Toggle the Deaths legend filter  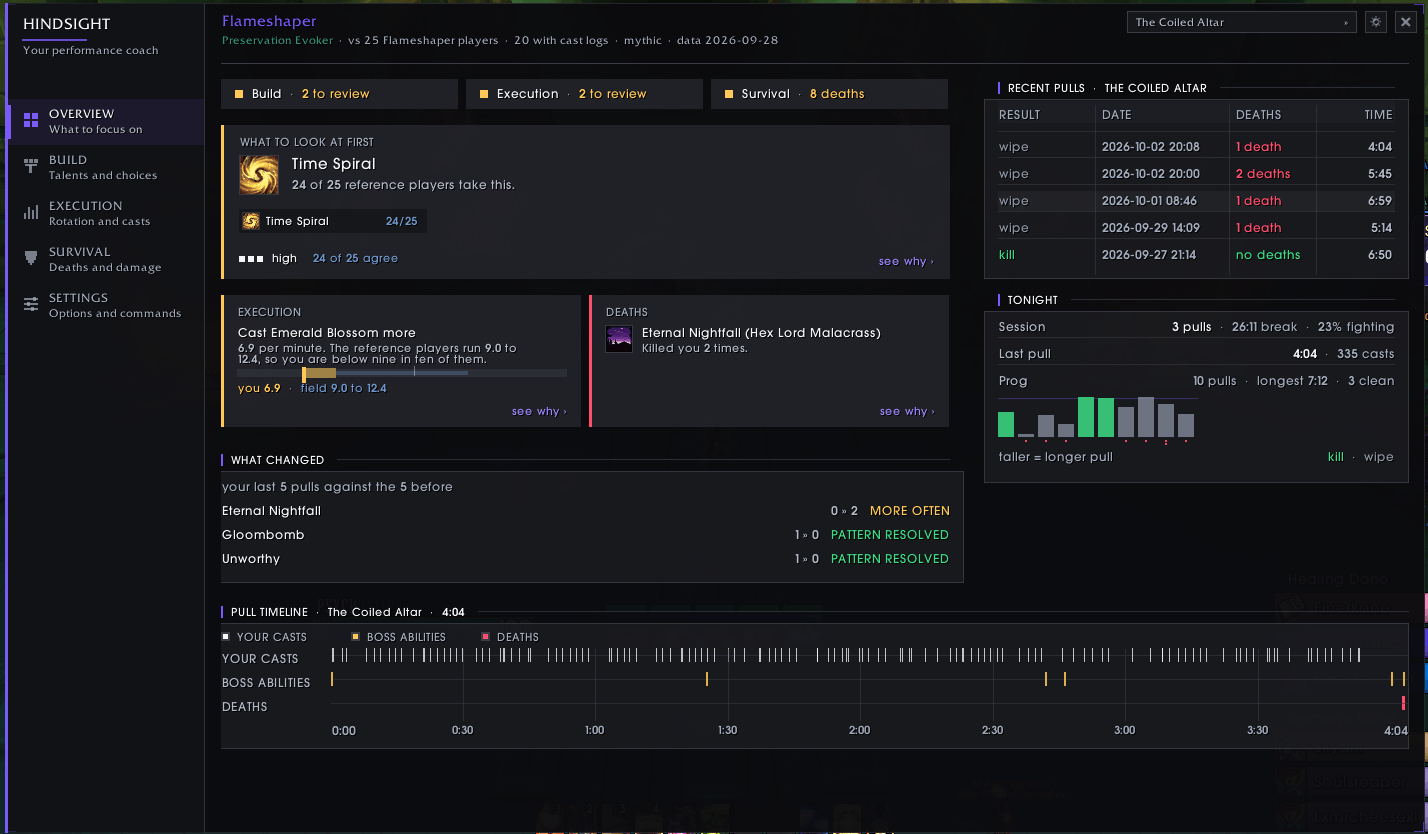pos(510,637)
